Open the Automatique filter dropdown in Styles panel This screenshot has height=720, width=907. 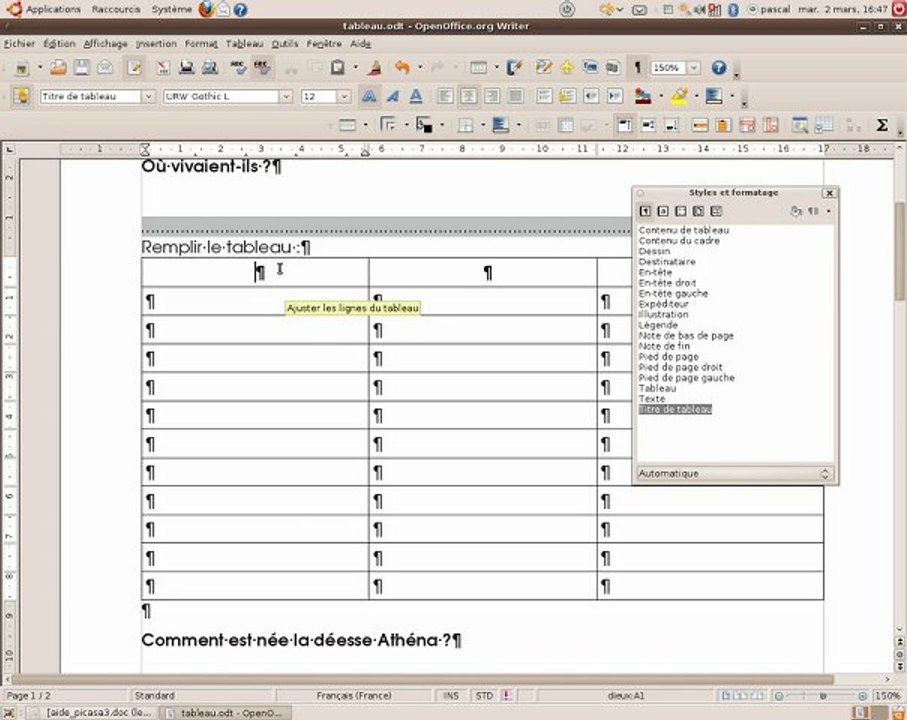[735, 474]
